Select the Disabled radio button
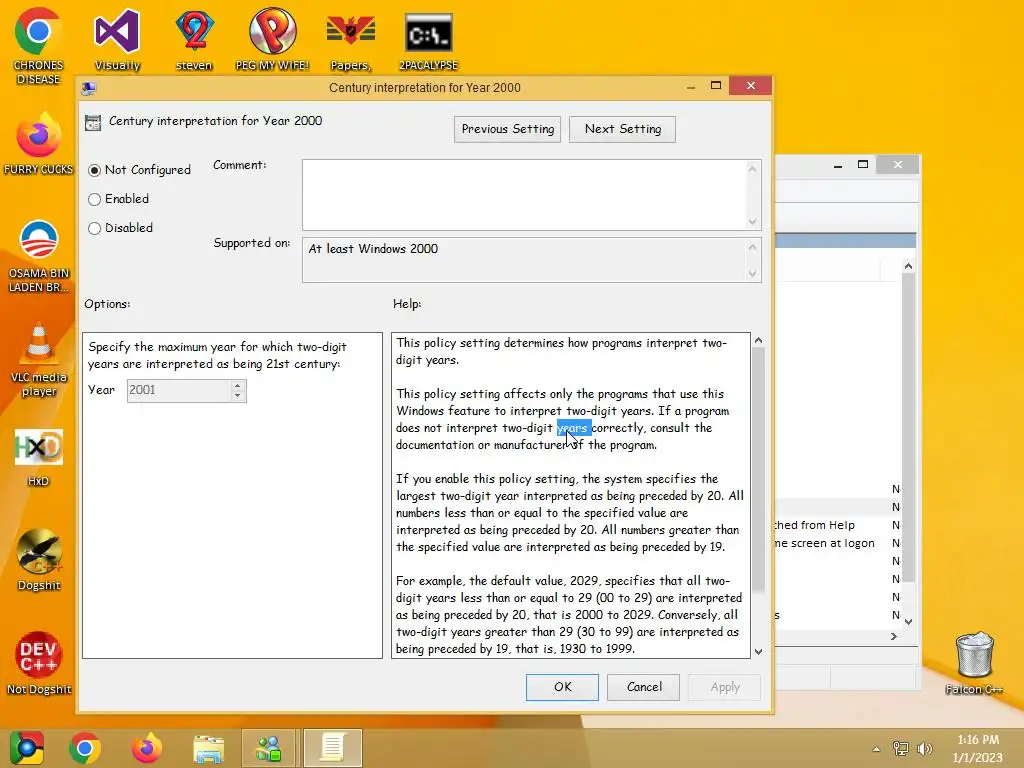 pos(95,228)
